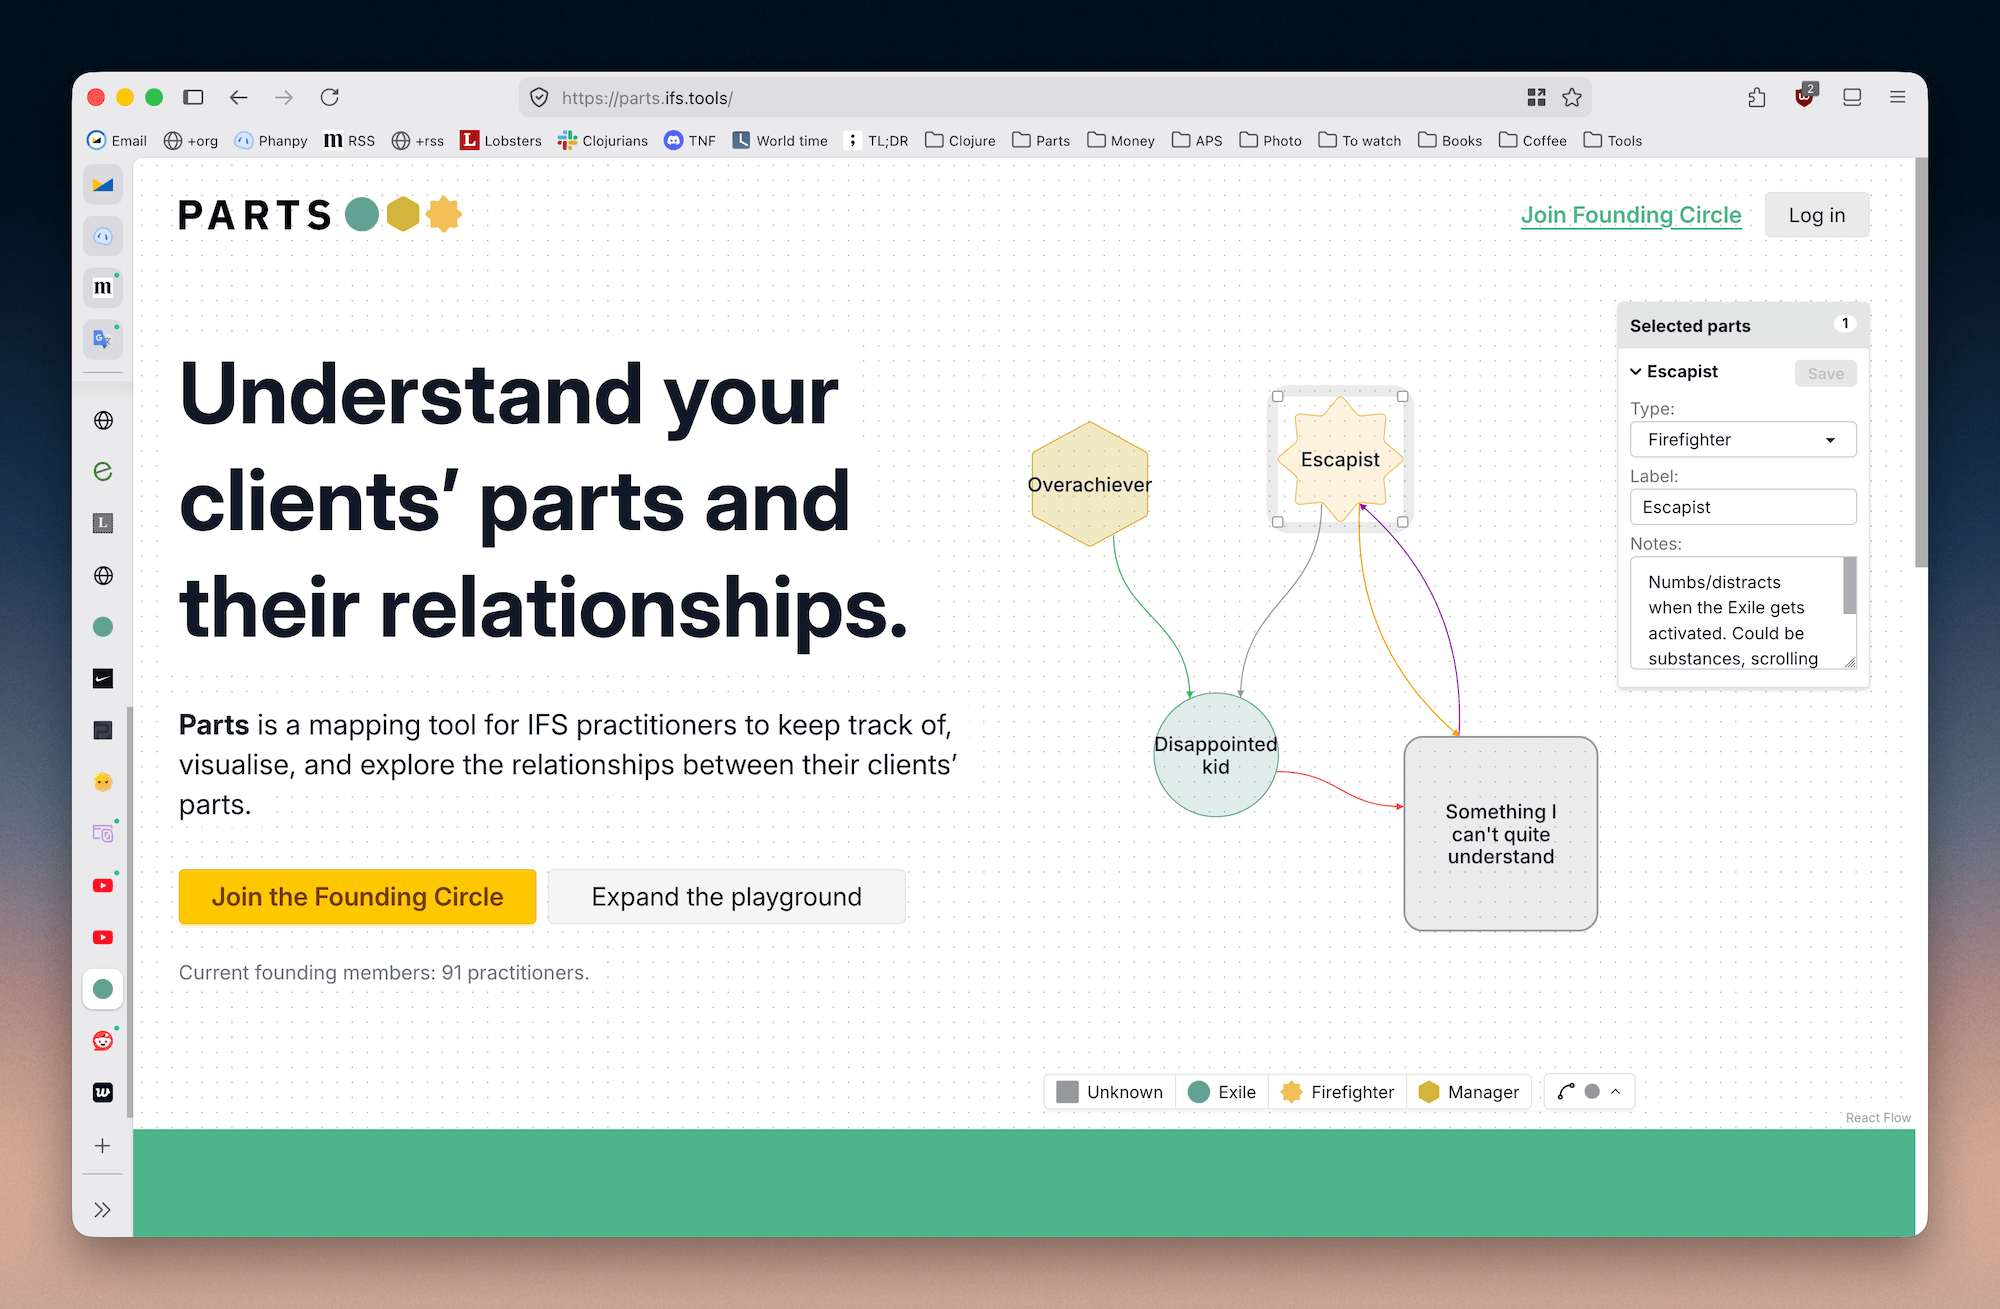Select the Escapist star node
This screenshot has width=2000, height=1309.
click(x=1340, y=459)
